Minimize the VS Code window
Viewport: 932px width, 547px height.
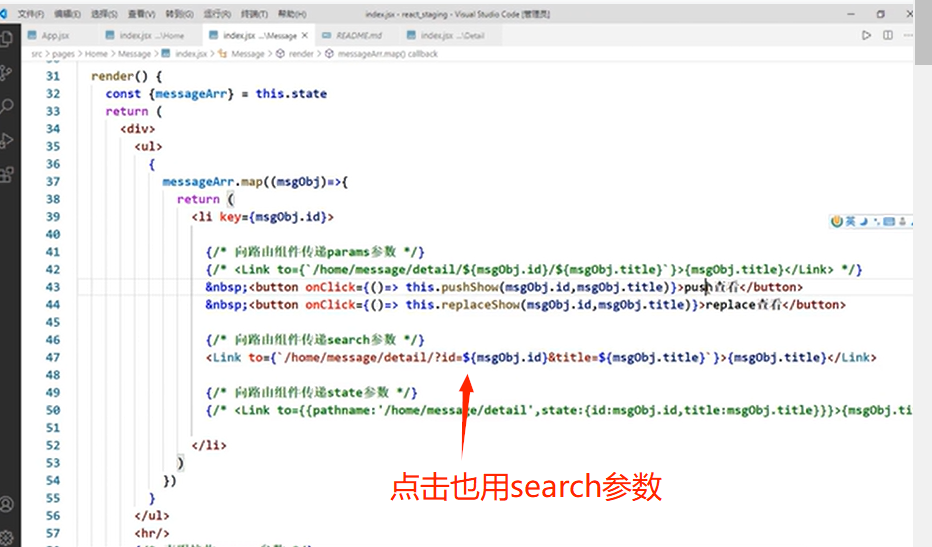point(851,14)
